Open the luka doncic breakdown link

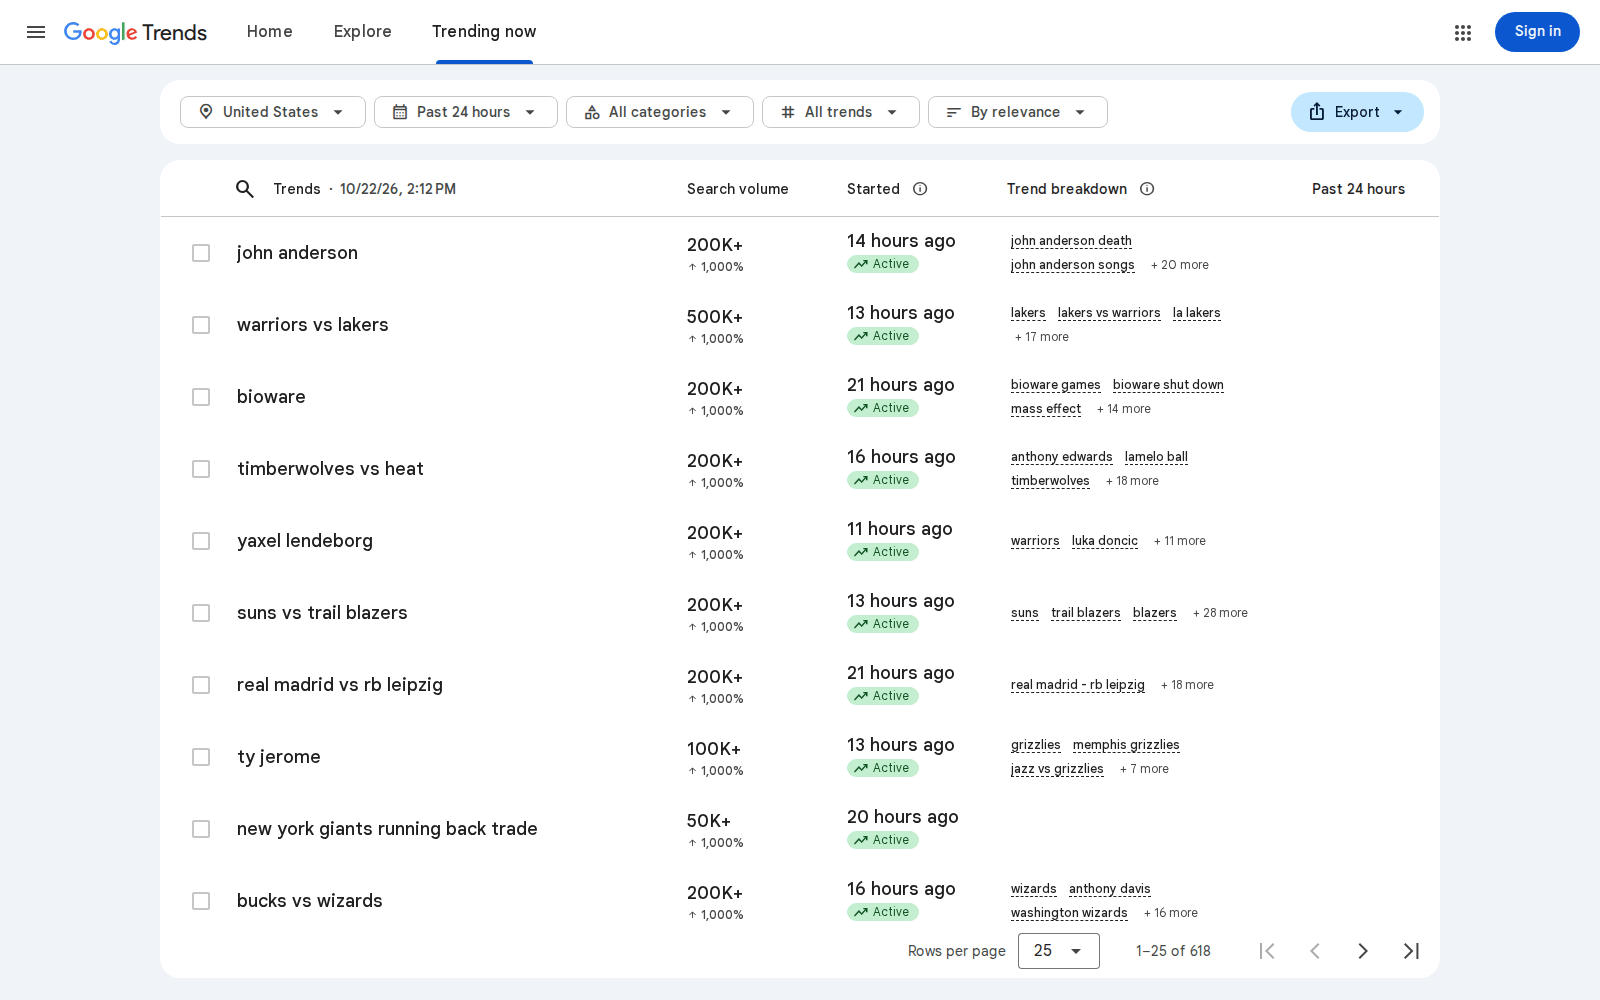(x=1105, y=541)
